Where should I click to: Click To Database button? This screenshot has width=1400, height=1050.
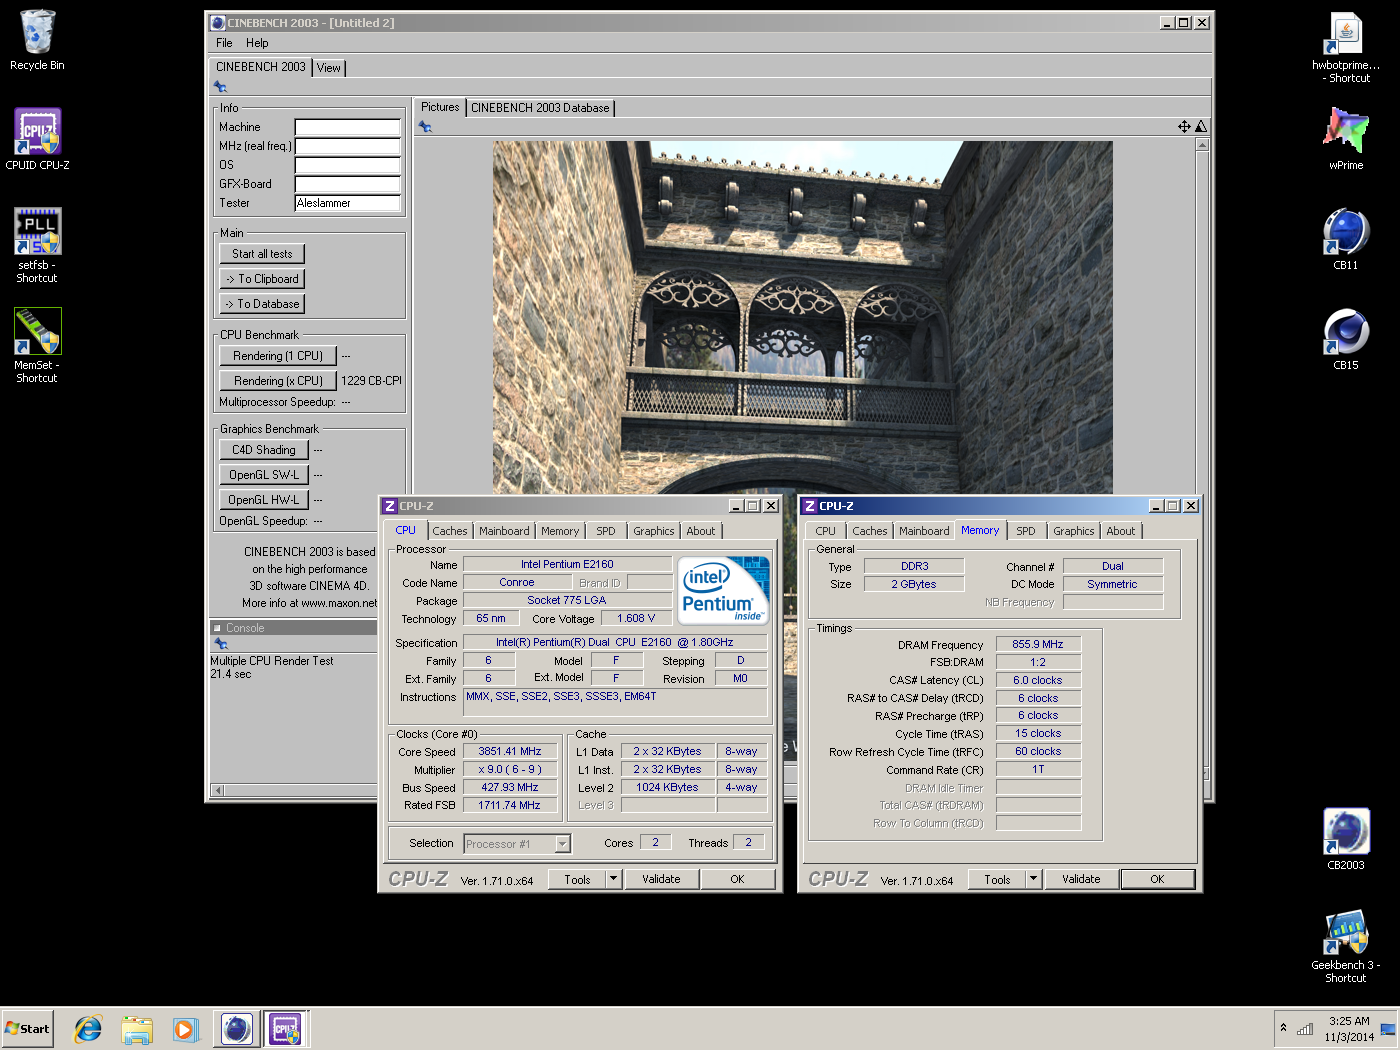[262, 304]
